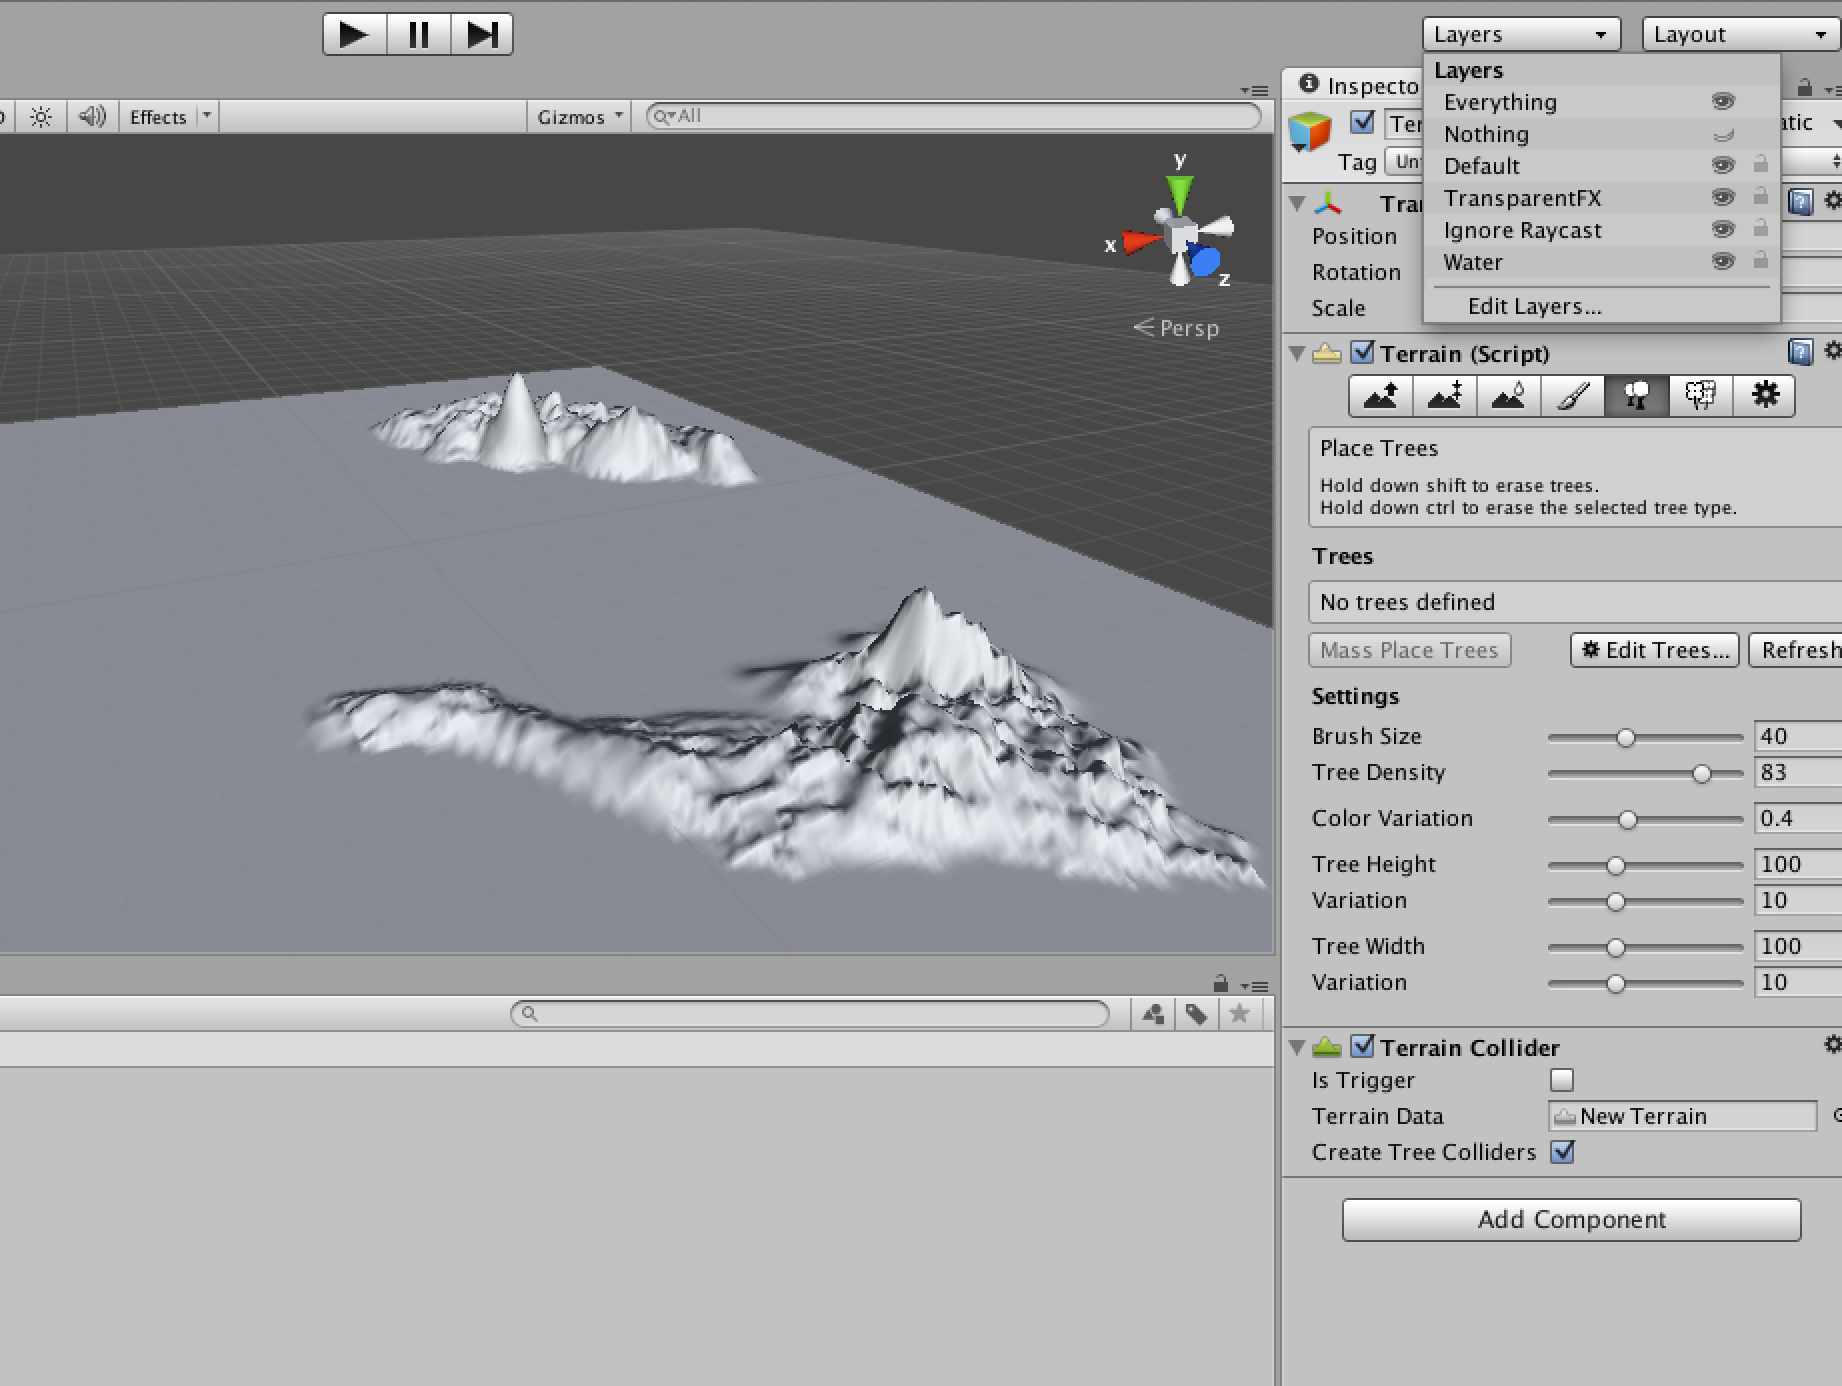Screen dimensions: 1842x1386
Task: Select Edit Layers... menu item
Action: 1601,306
